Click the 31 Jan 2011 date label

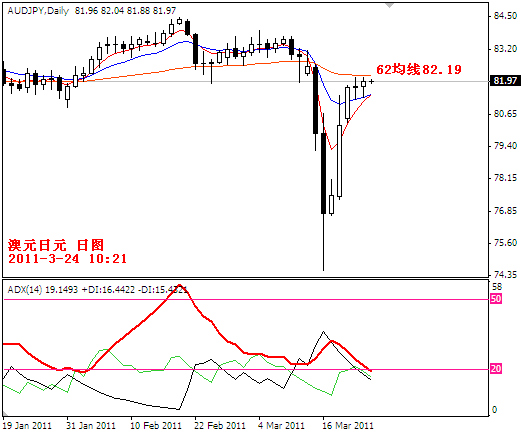click(x=91, y=425)
